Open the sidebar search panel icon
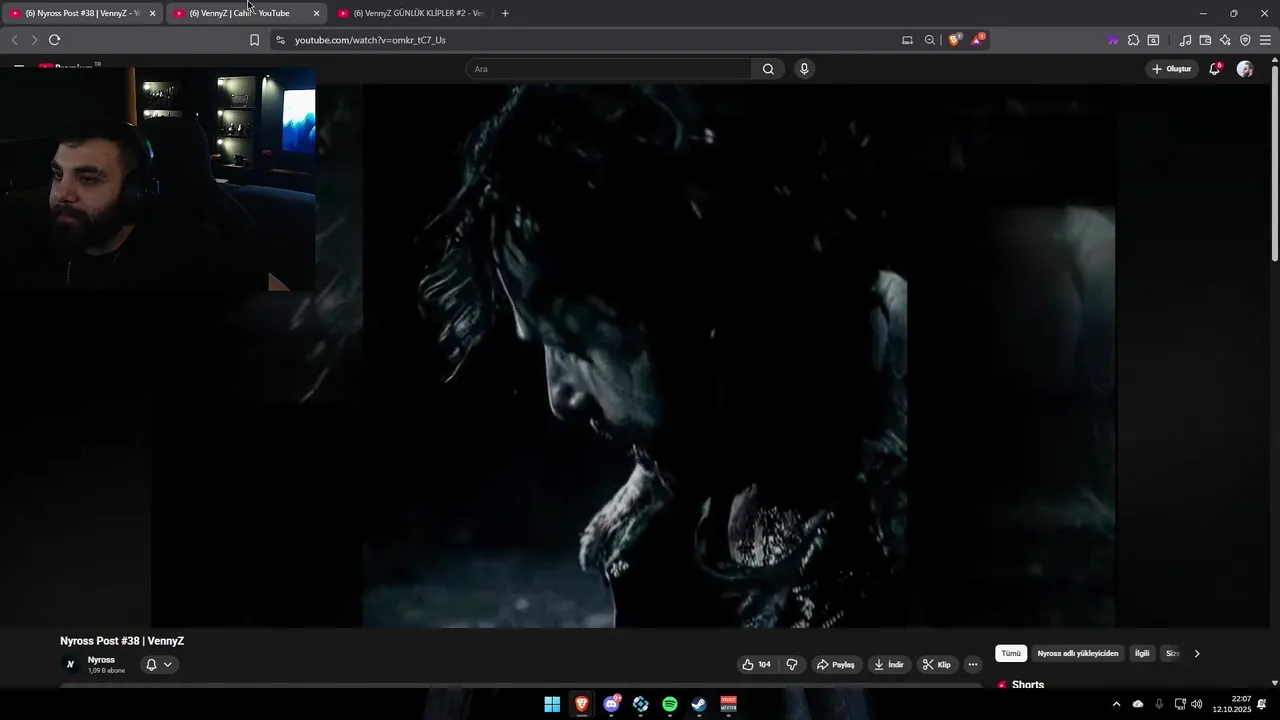This screenshot has height=720, width=1280. [x=1153, y=40]
